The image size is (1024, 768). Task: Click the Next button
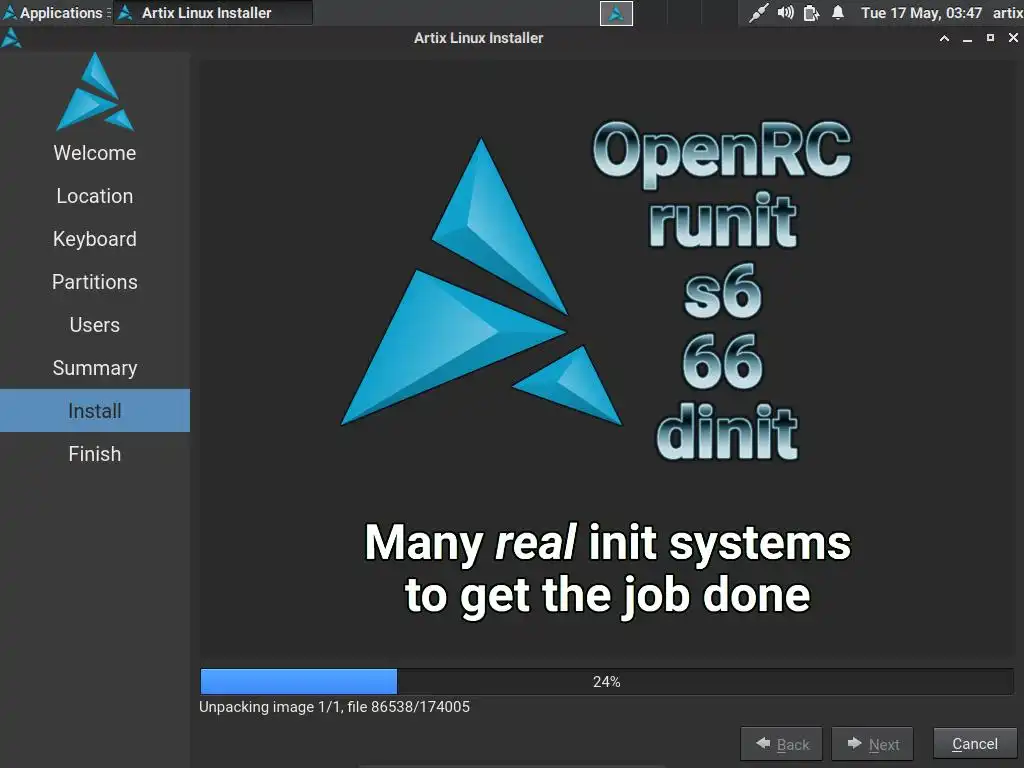(872, 744)
